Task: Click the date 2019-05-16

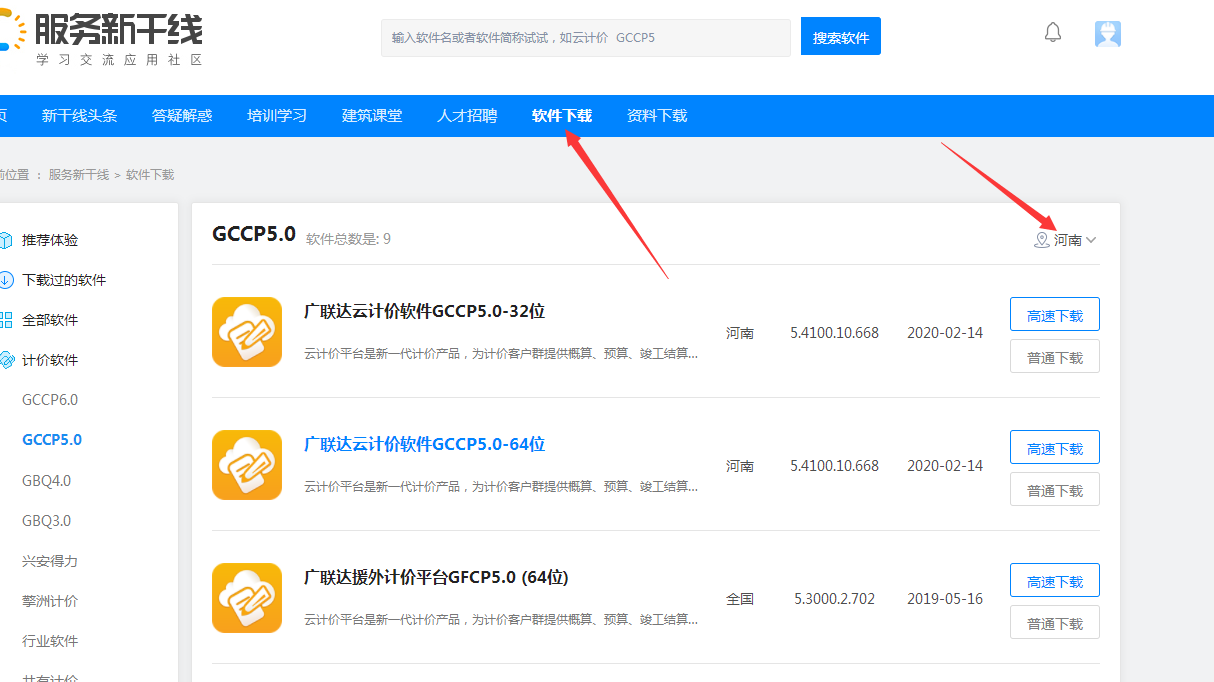Action: tap(945, 599)
